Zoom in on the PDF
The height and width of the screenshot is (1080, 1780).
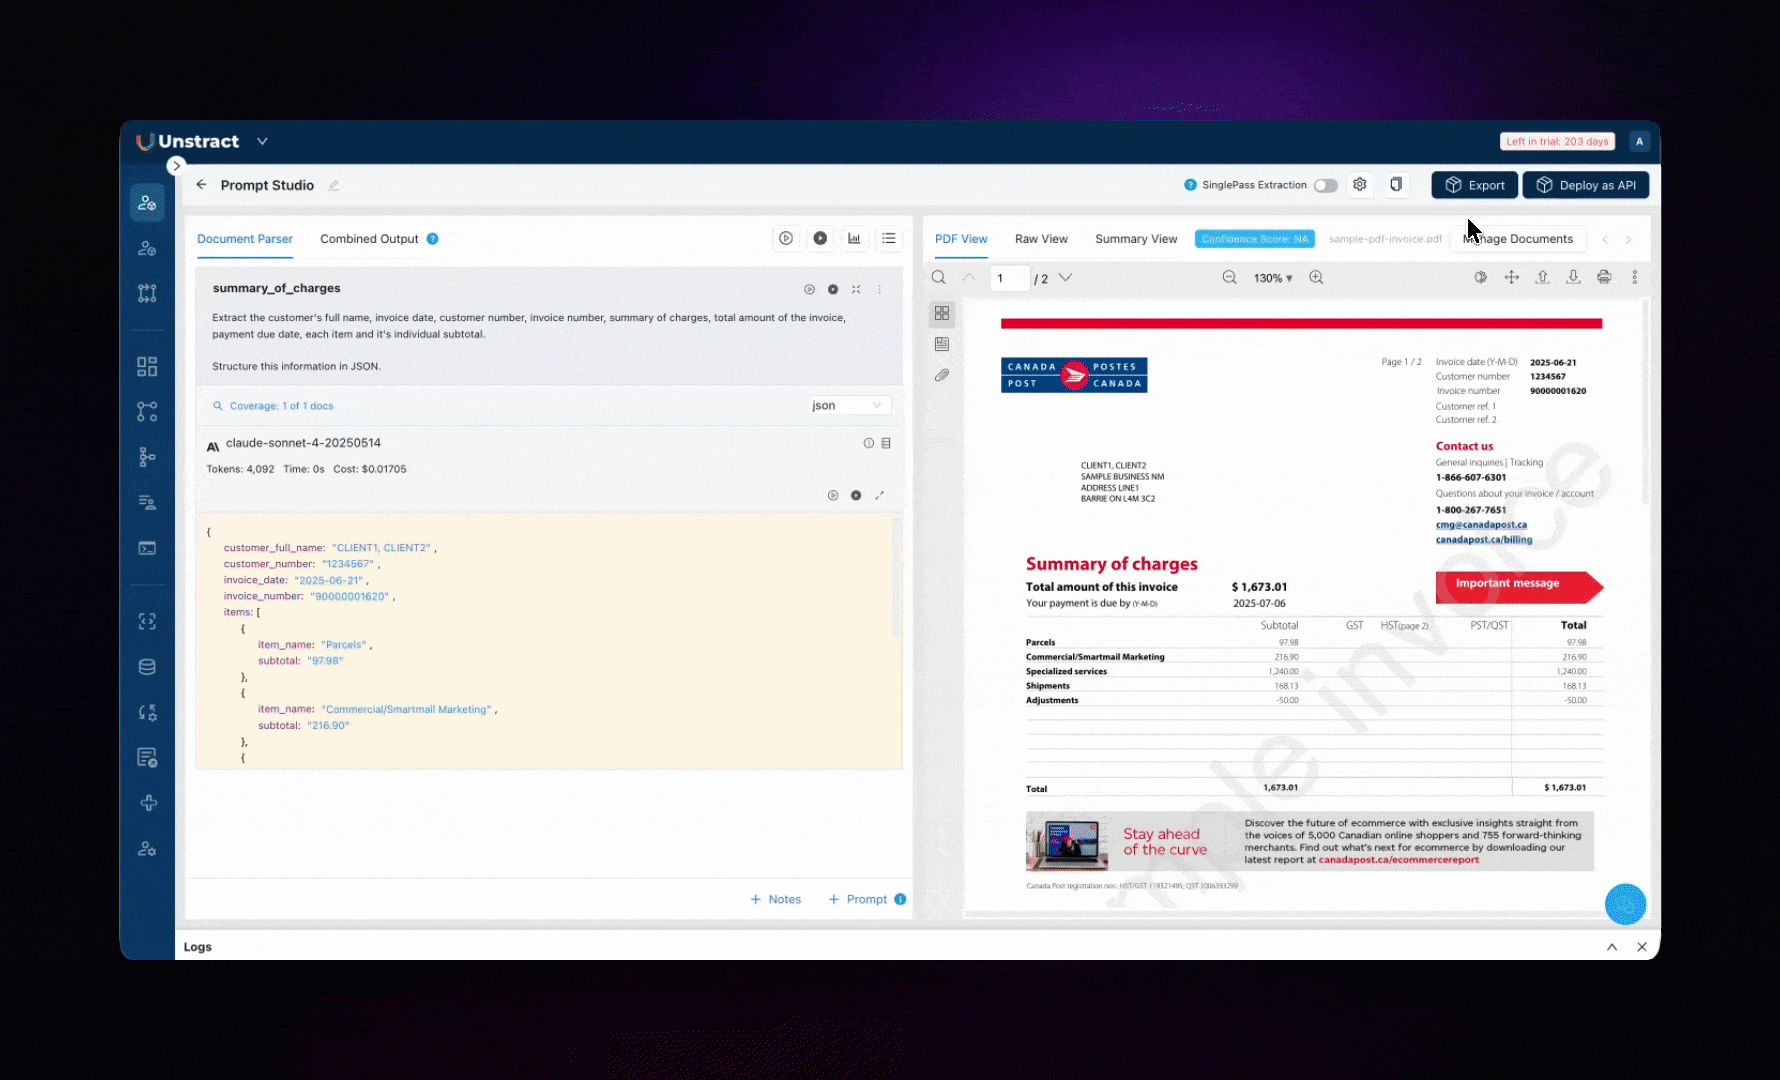1317,278
